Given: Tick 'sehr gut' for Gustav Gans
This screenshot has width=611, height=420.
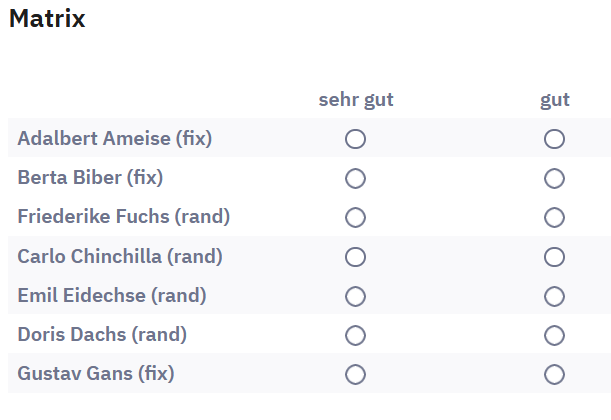Looking at the screenshot, I should 355,375.
